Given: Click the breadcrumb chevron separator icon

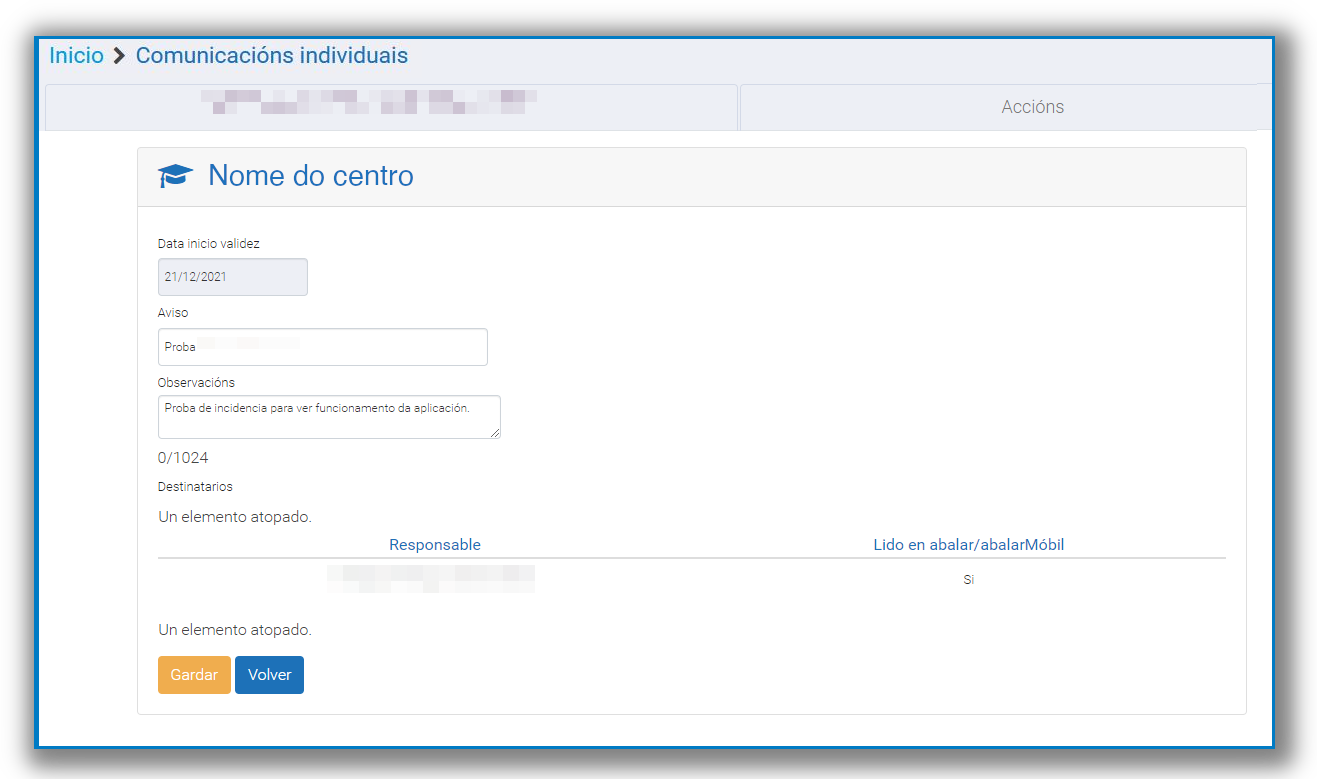Looking at the screenshot, I should point(120,56).
